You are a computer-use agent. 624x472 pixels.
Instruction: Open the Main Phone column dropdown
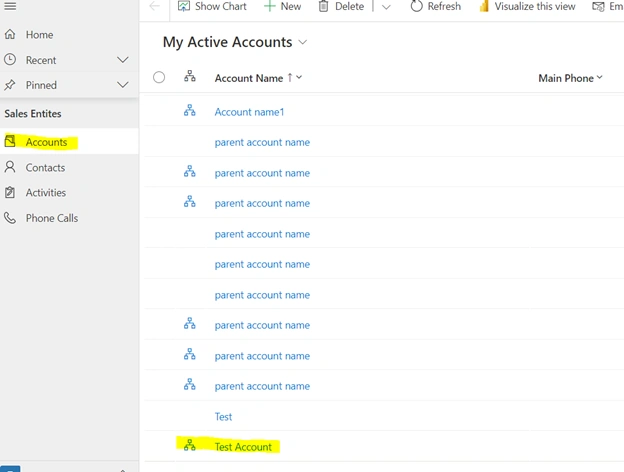pos(599,77)
